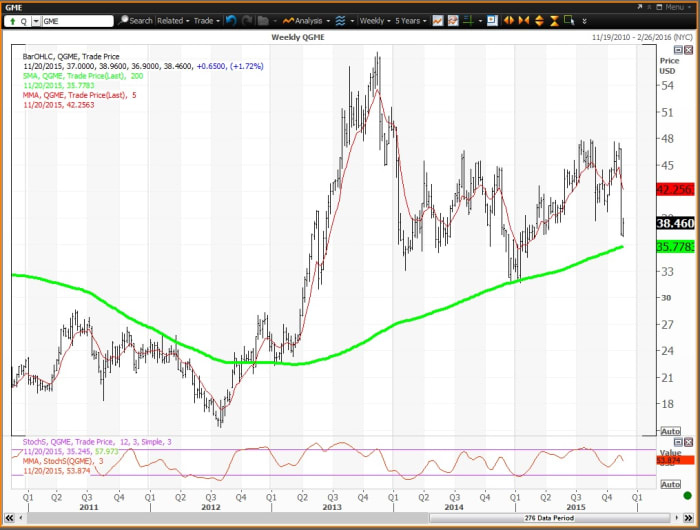Toggle Auto scale on the stochastic pane
Image resolution: width=700 pixels, height=530 pixels.
click(x=671, y=484)
